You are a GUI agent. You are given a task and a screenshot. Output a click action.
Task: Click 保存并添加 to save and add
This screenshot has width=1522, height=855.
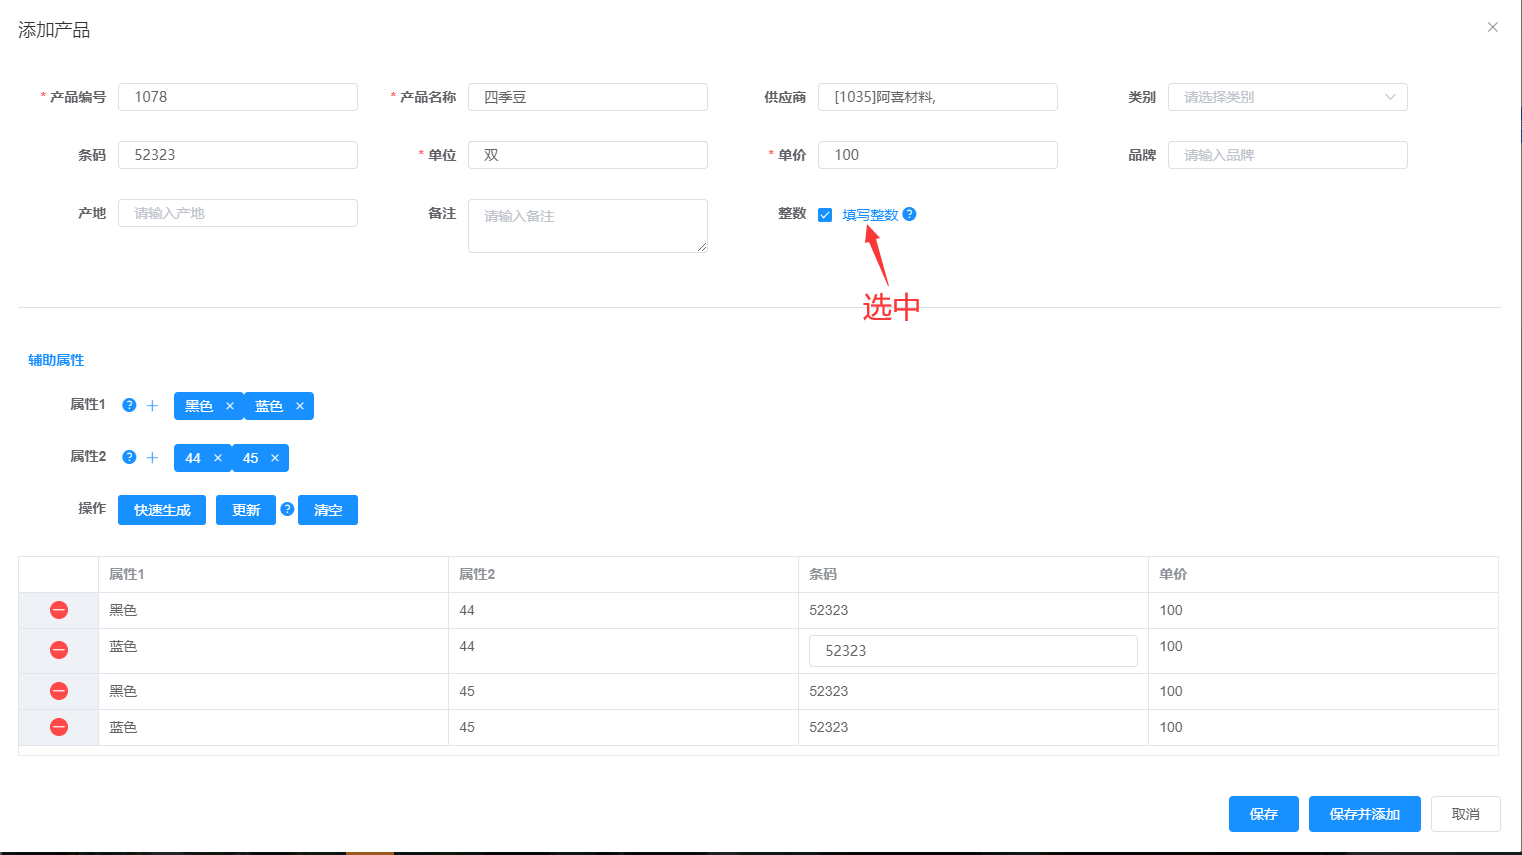pyautogui.click(x=1364, y=814)
